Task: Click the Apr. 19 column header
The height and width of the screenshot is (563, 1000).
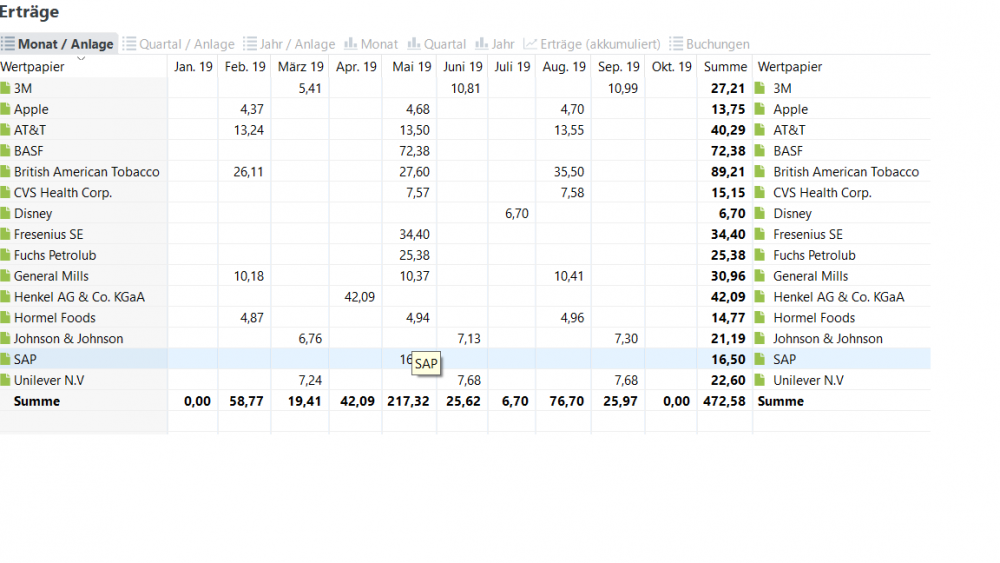Action: pyautogui.click(x=357, y=66)
